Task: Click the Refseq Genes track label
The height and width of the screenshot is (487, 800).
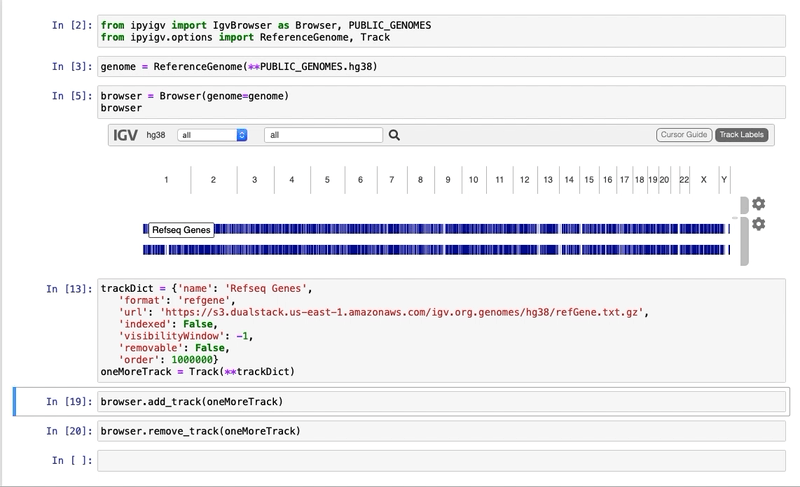Action: [181, 230]
